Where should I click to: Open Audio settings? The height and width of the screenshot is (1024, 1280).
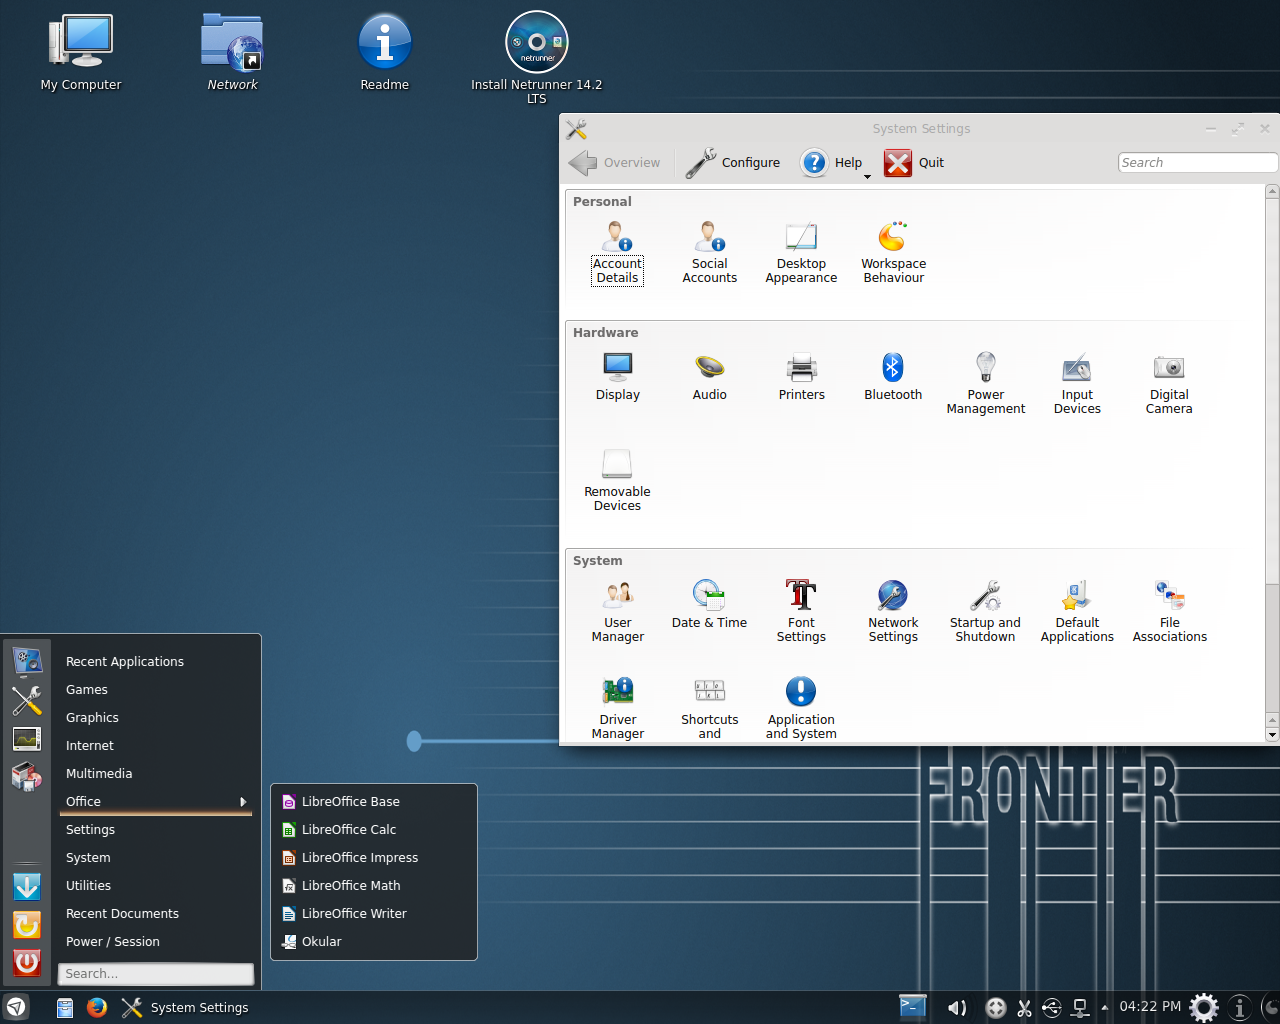click(710, 376)
